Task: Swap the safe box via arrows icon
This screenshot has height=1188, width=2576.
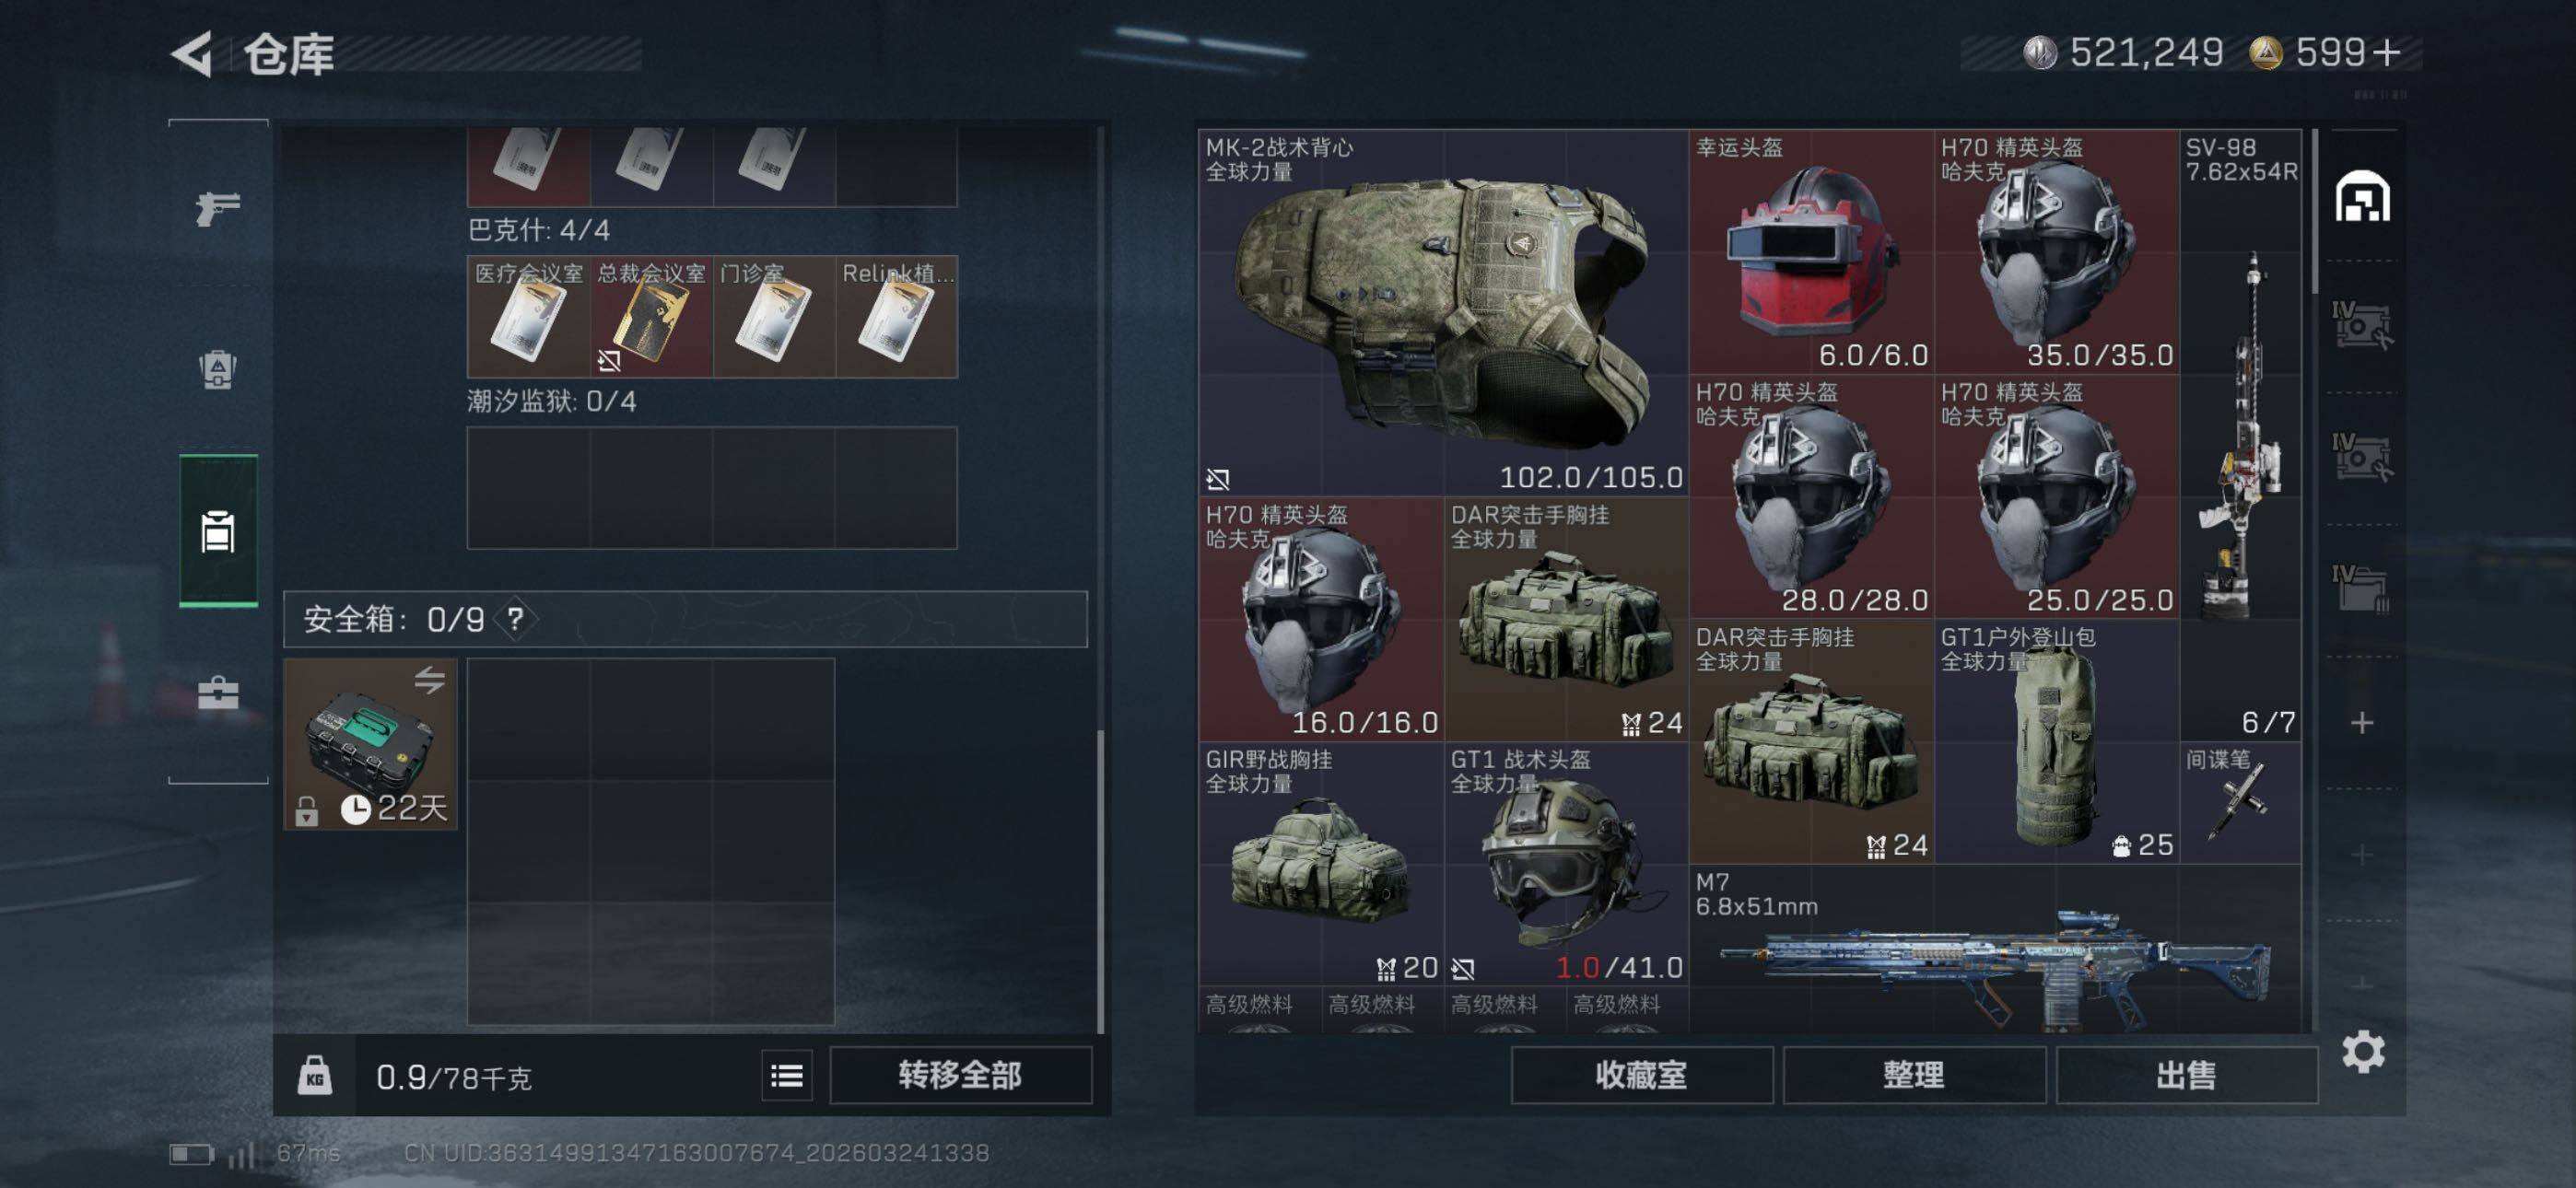Action: (x=430, y=681)
